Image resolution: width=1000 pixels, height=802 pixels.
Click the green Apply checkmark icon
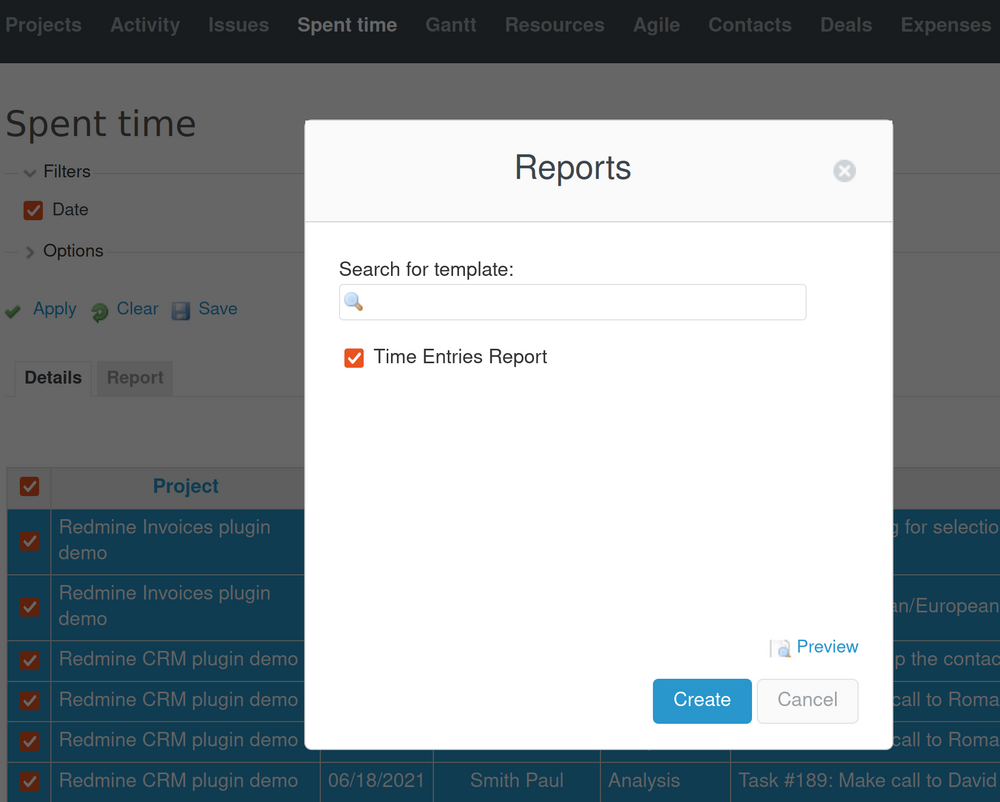pos(13,311)
